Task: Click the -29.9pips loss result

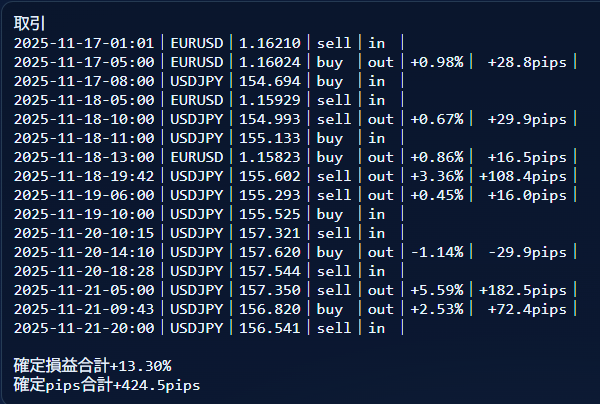Action: [527, 252]
